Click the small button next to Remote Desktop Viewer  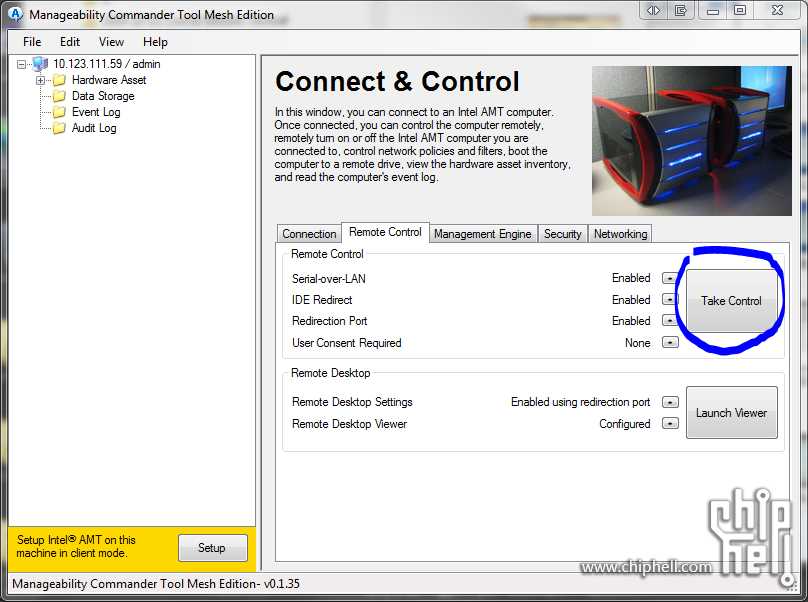click(x=670, y=424)
